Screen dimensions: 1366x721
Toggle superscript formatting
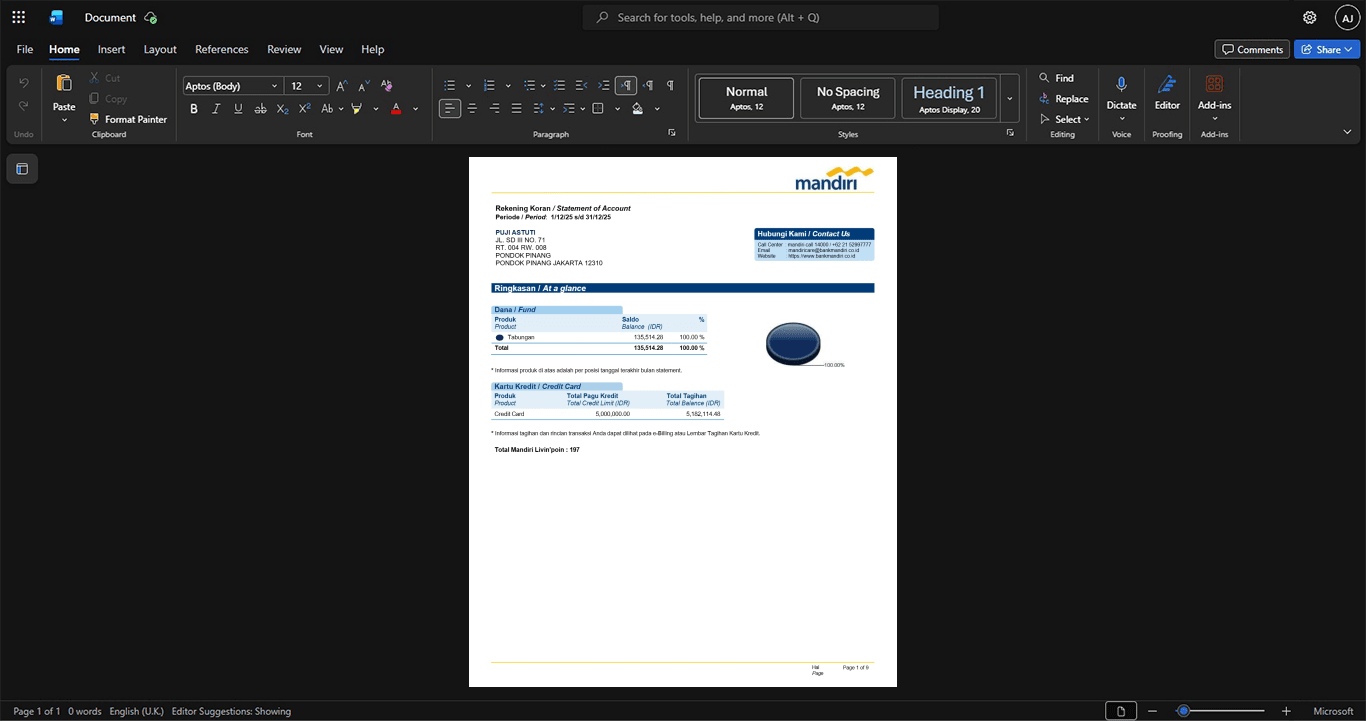coord(304,108)
